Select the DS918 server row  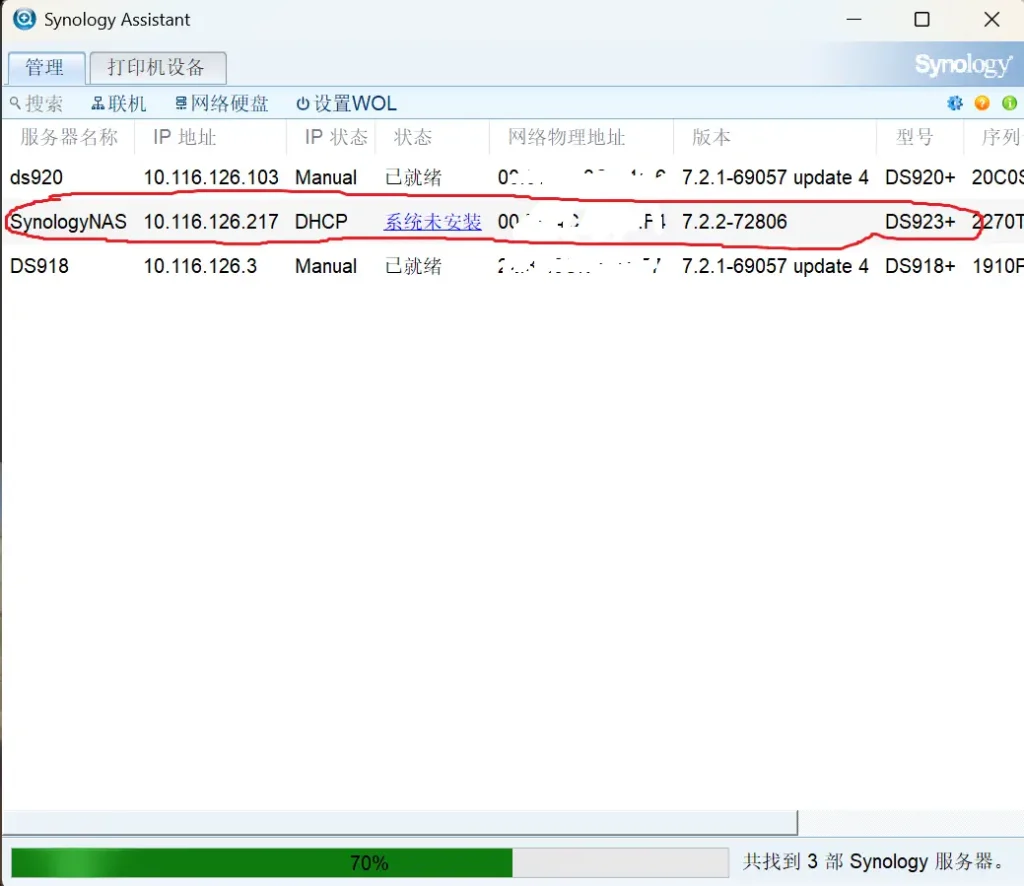point(39,266)
